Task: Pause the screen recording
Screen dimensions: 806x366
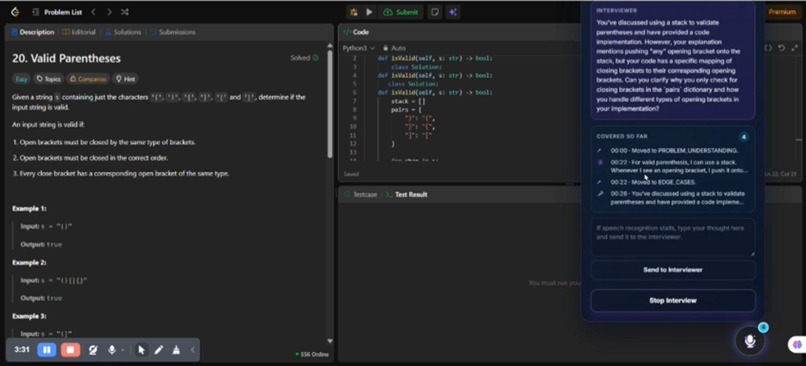Action: coord(46,350)
